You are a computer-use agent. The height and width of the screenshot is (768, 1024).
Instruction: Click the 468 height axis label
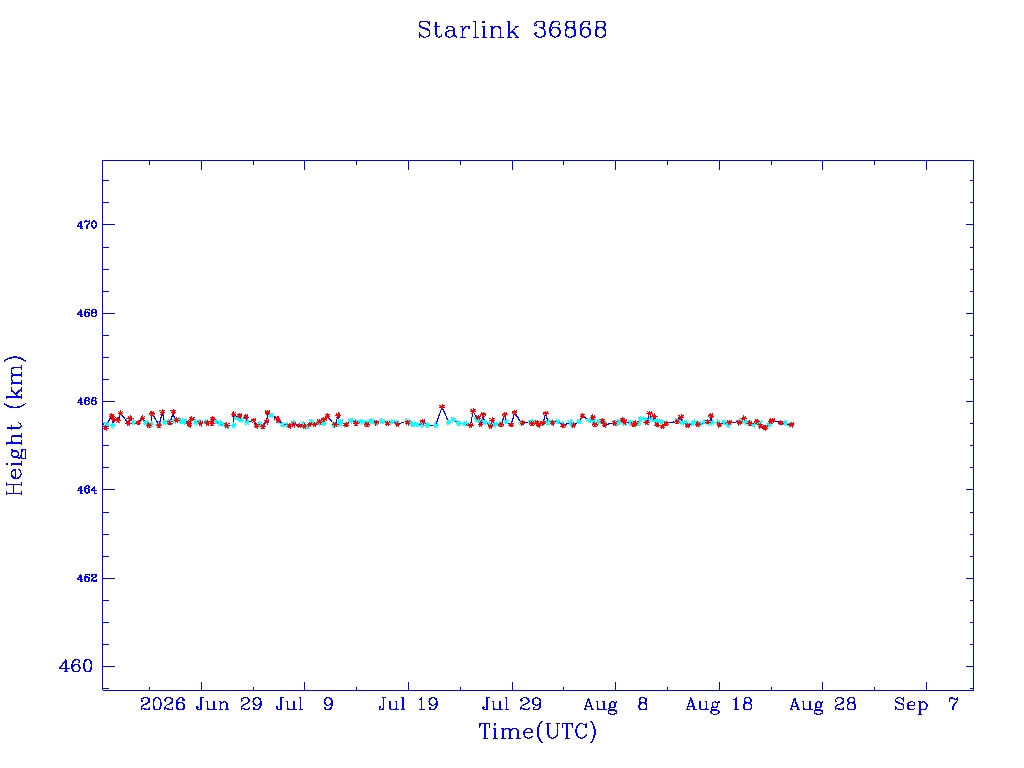click(x=87, y=313)
